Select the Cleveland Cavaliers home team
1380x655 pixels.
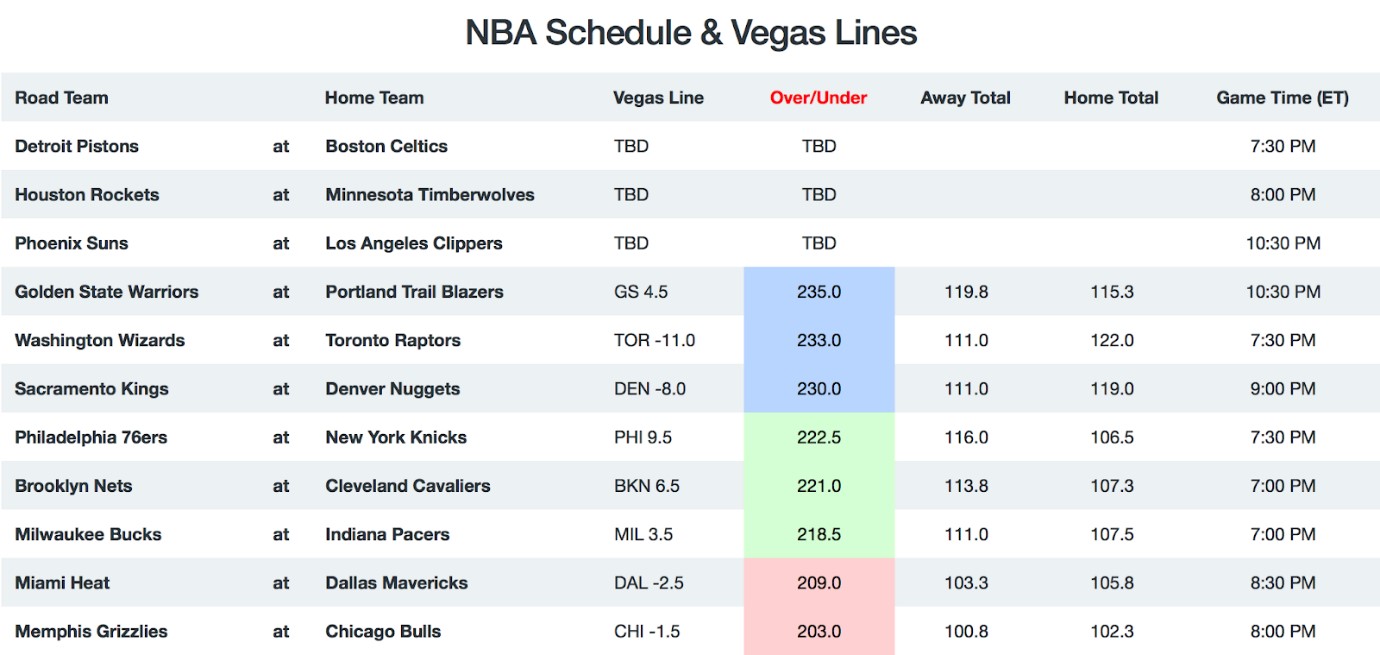pos(408,486)
